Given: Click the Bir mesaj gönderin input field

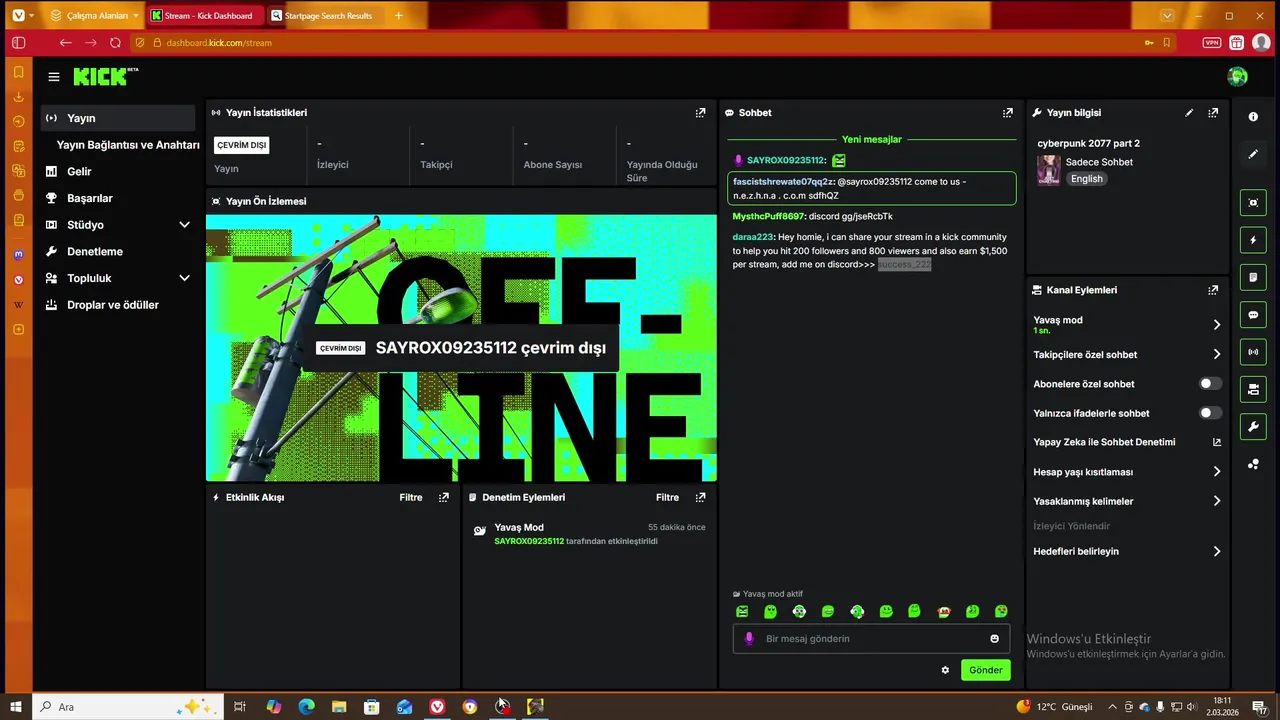Looking at the screenshot, I should click(870, 639).
